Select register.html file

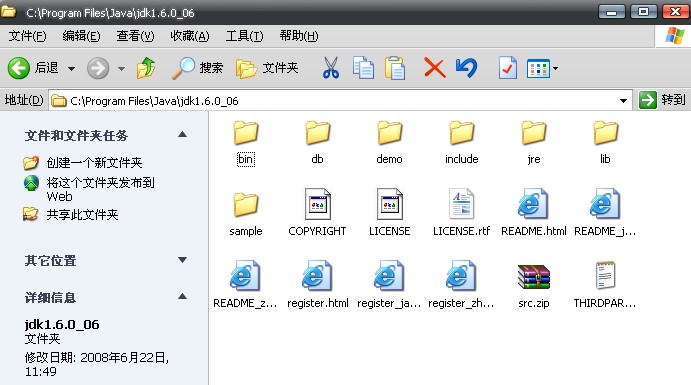317,285
